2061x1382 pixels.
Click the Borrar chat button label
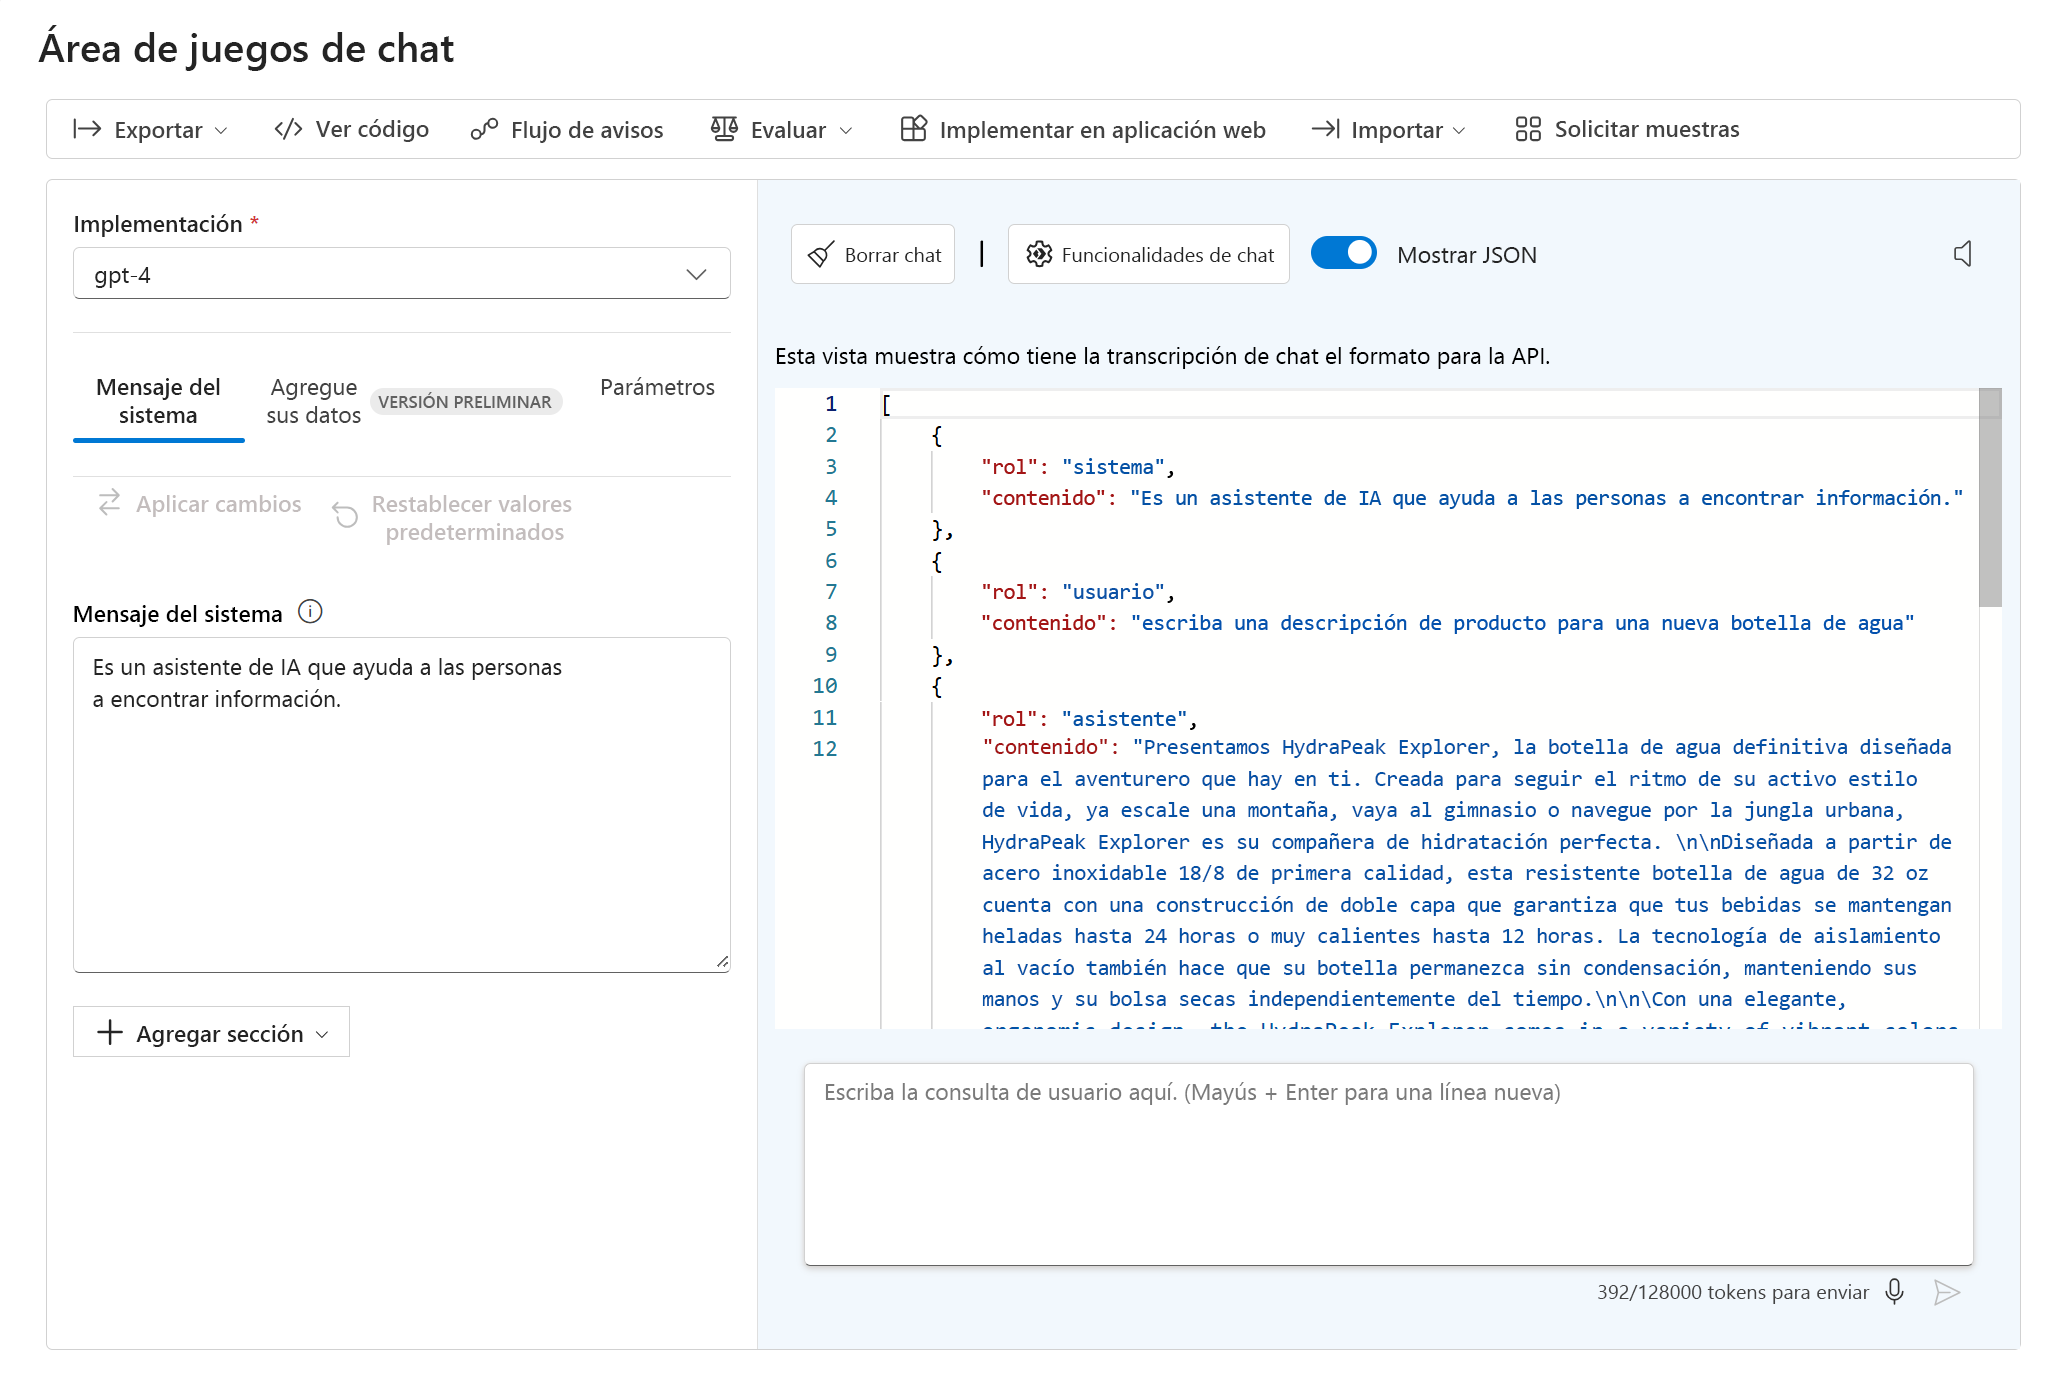coord(893,255)
